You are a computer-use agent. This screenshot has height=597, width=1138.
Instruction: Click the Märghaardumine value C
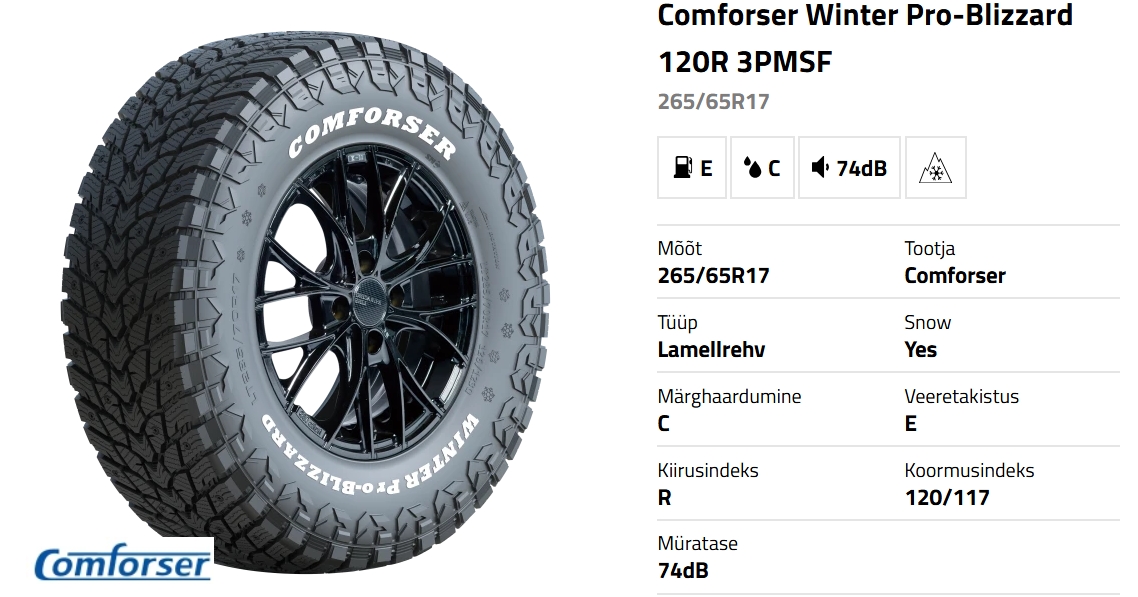point(663,424)
